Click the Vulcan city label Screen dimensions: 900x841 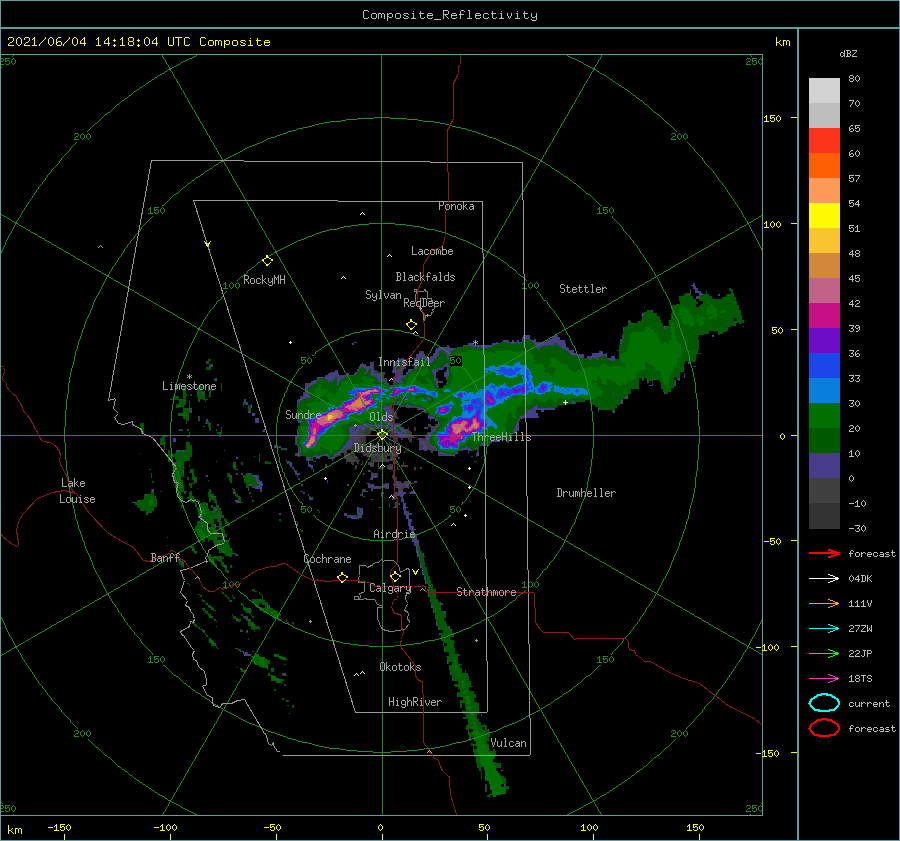pyautogui.click(x=509, y=743)
